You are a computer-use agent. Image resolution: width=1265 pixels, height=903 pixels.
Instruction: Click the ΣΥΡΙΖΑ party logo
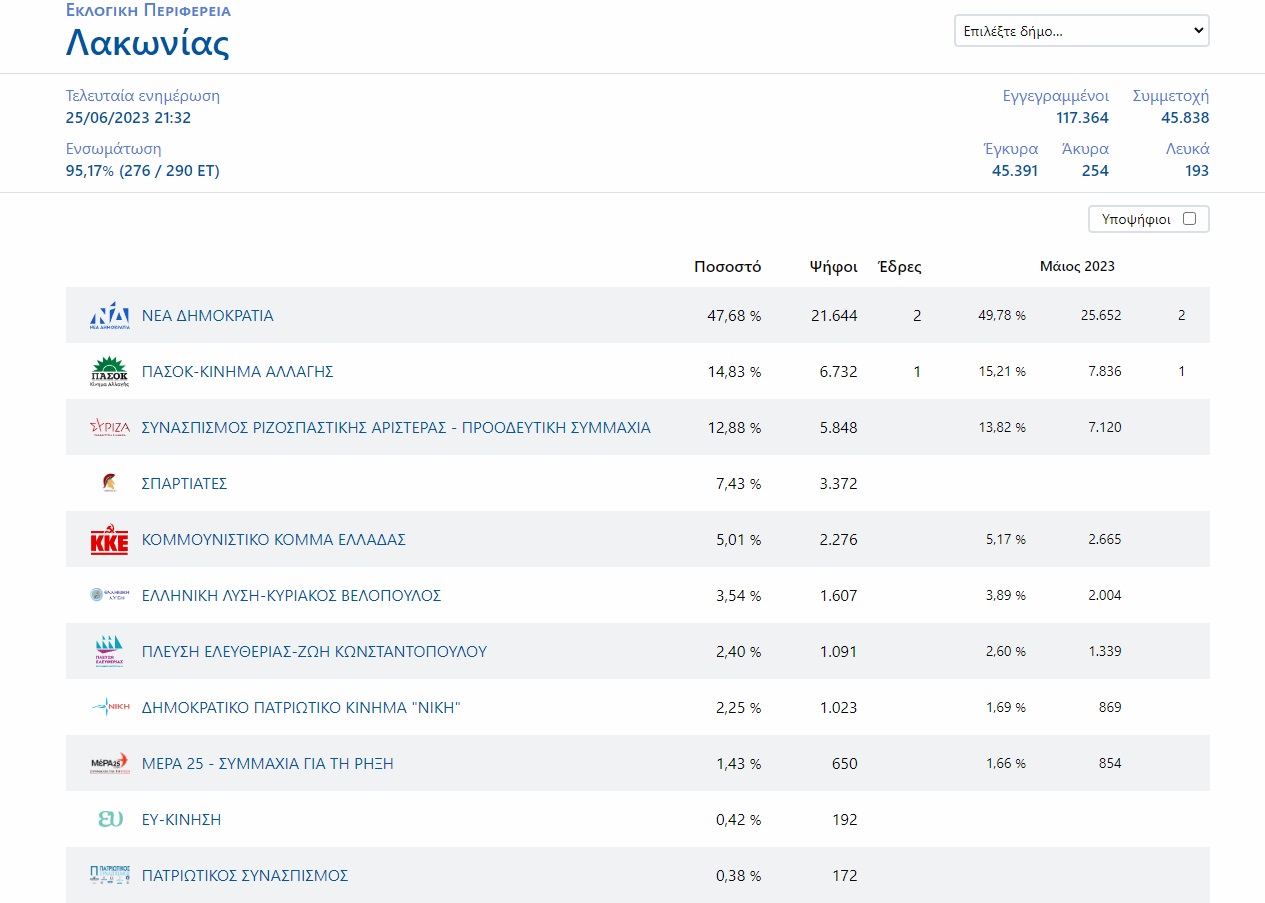109,428
